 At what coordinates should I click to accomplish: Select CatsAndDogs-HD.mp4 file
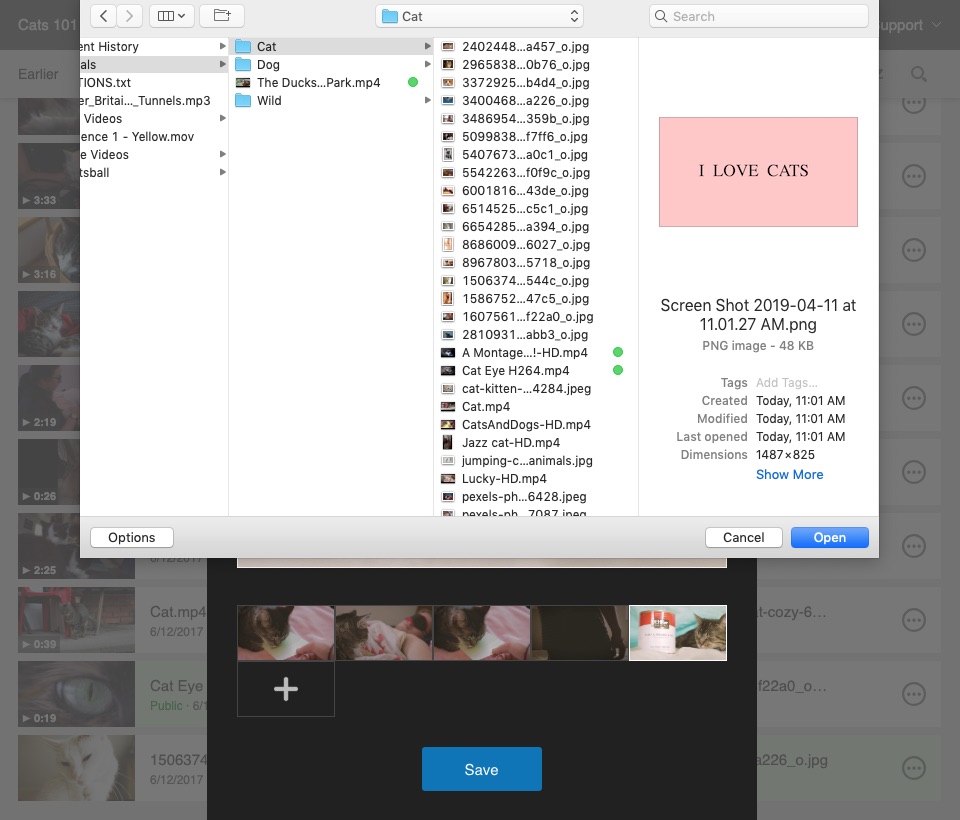[x=536, y=425]
